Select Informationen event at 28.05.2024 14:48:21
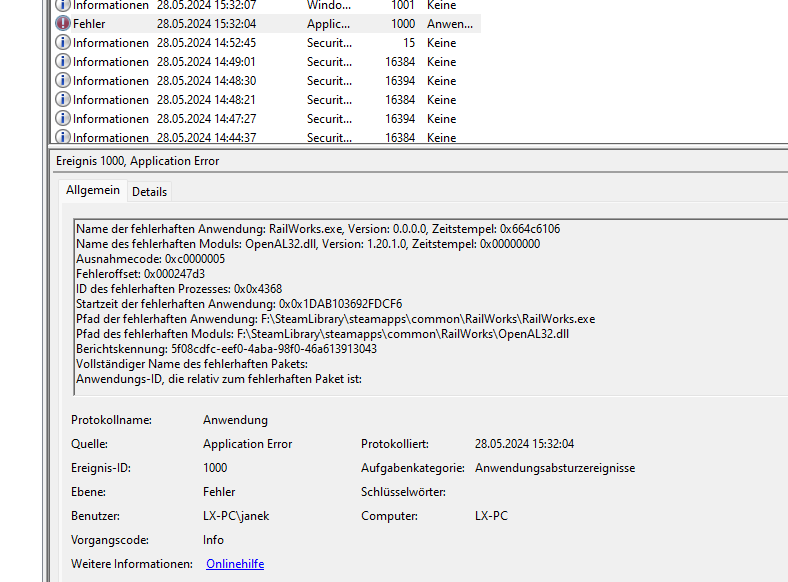Image resolution: width=788 pixels, height=582 pixels. [267, 100]
